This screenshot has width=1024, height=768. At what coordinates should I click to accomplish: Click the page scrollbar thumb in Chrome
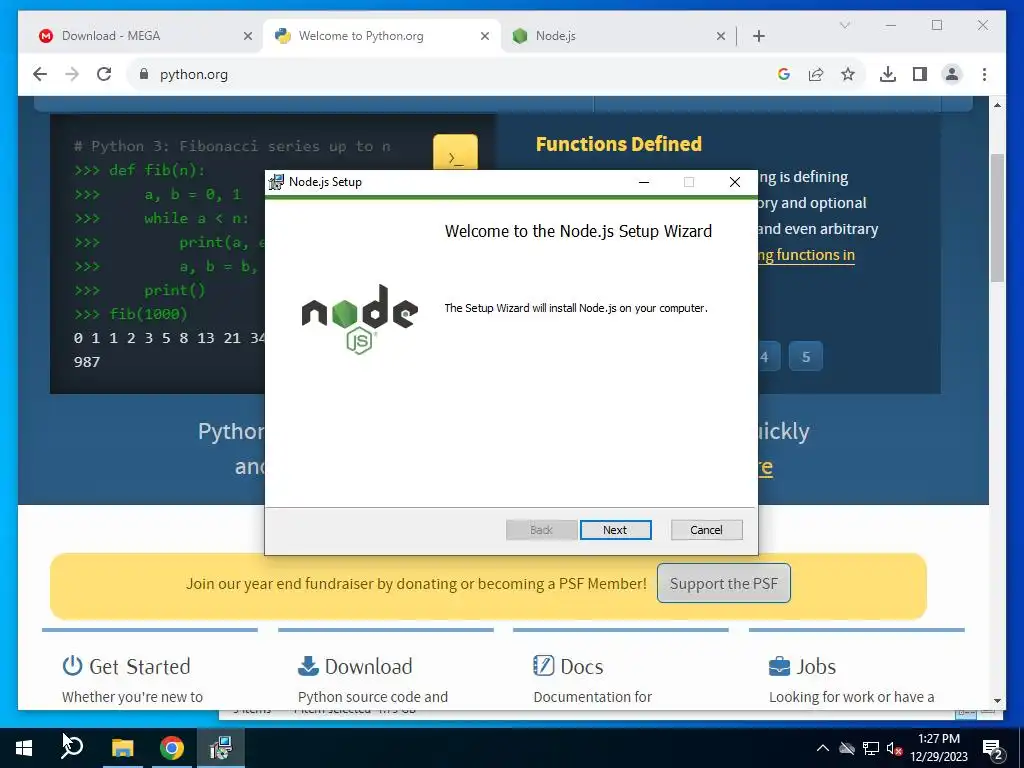click(x=997, y=218)
